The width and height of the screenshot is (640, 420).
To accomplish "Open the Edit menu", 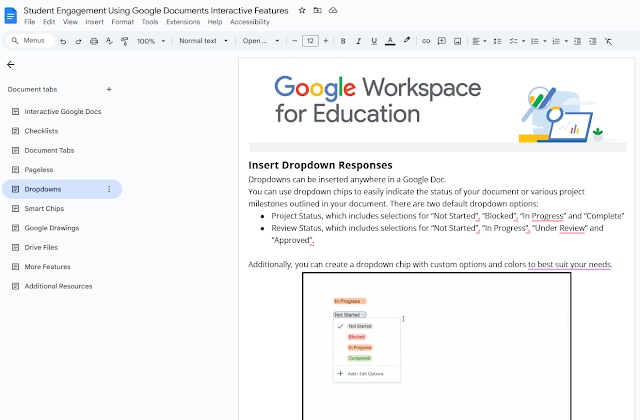I will pyautogui.click(x=49, y=22).
